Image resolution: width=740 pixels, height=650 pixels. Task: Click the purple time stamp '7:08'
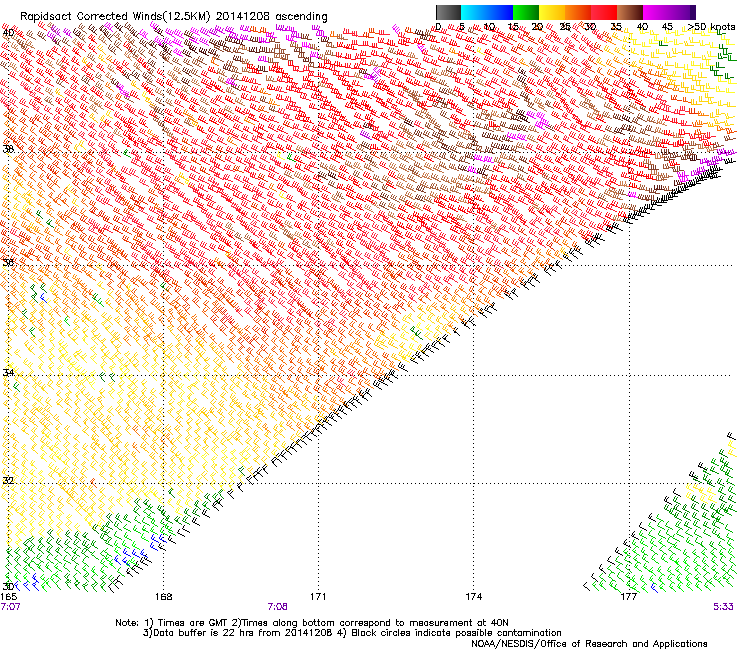pos(278,607)
